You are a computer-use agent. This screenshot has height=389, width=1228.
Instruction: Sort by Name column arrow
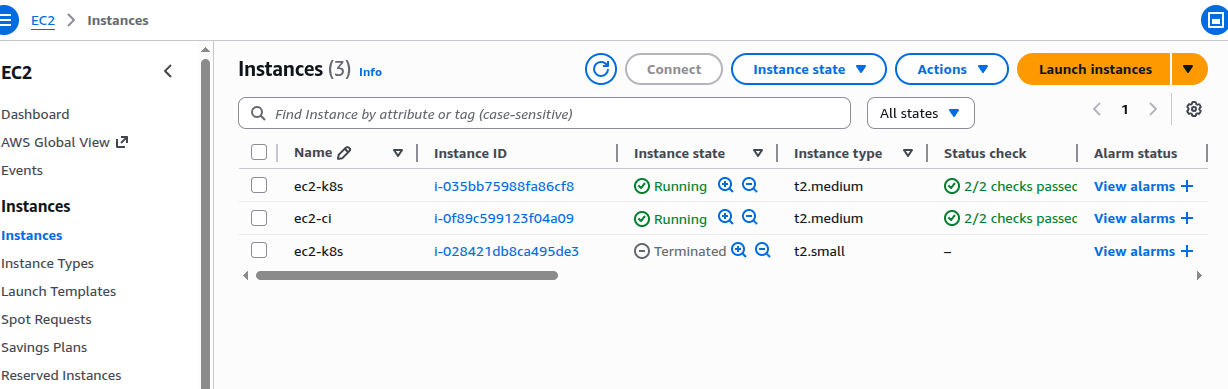[x=398, y=153]
